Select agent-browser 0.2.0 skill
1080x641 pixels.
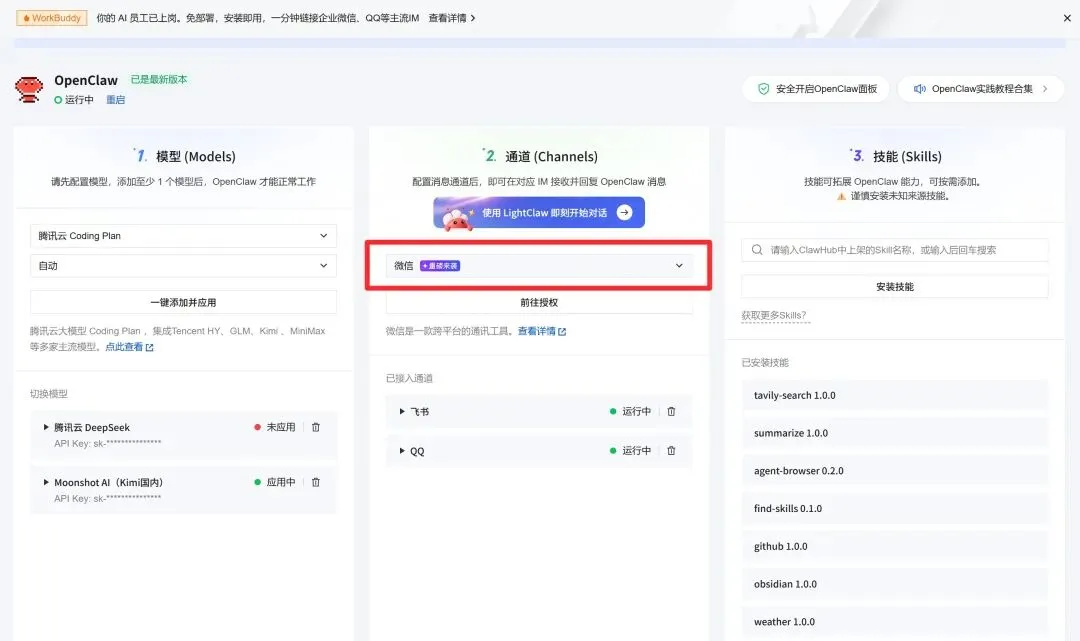coord(895,471)
